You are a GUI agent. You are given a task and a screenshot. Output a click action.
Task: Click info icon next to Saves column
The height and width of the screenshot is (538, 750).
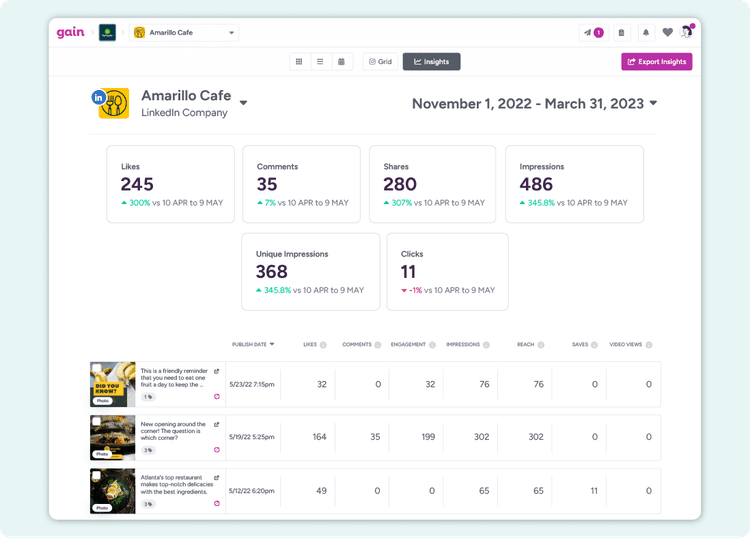click(594, 345)
